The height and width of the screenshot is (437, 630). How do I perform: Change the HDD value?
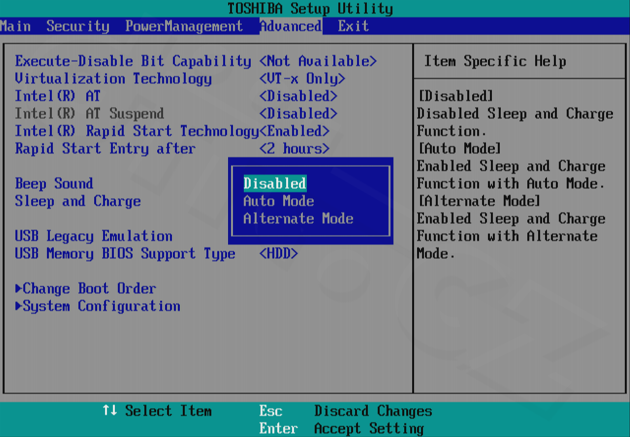click(x=279, y=254)
